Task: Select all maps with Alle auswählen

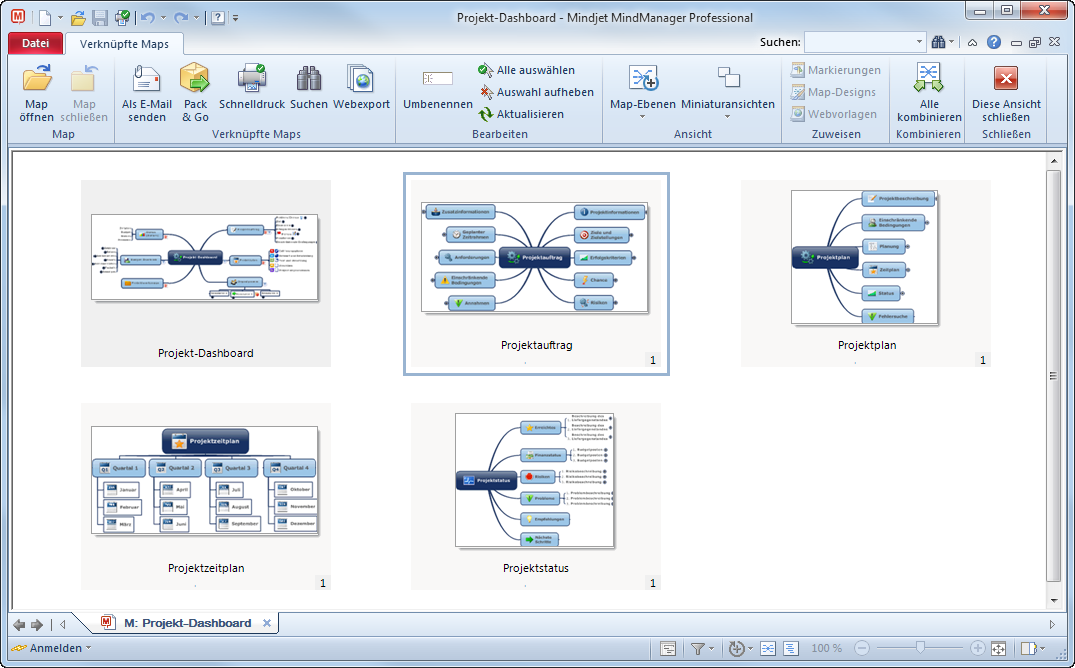Action: [527, 70]
